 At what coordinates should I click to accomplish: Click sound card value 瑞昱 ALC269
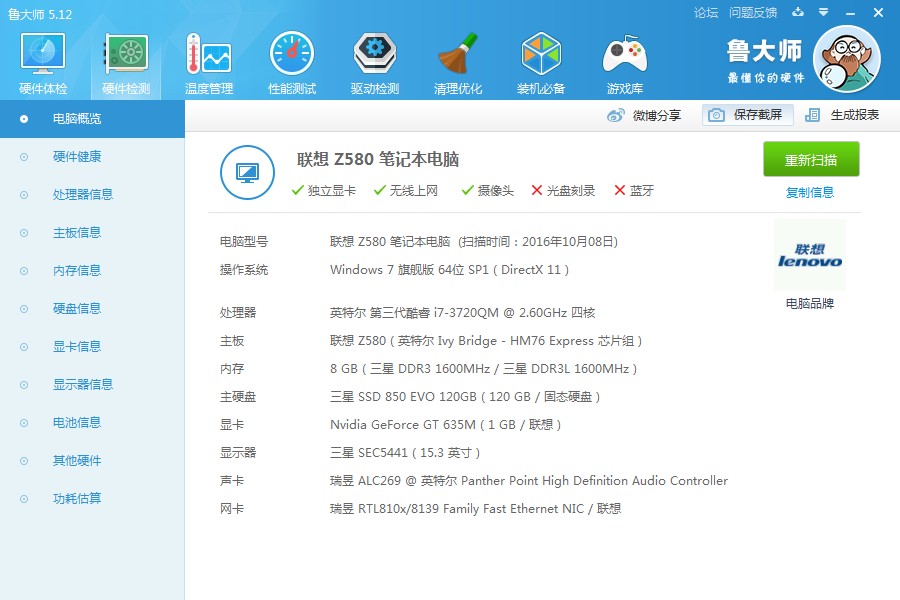pos(529,481)
